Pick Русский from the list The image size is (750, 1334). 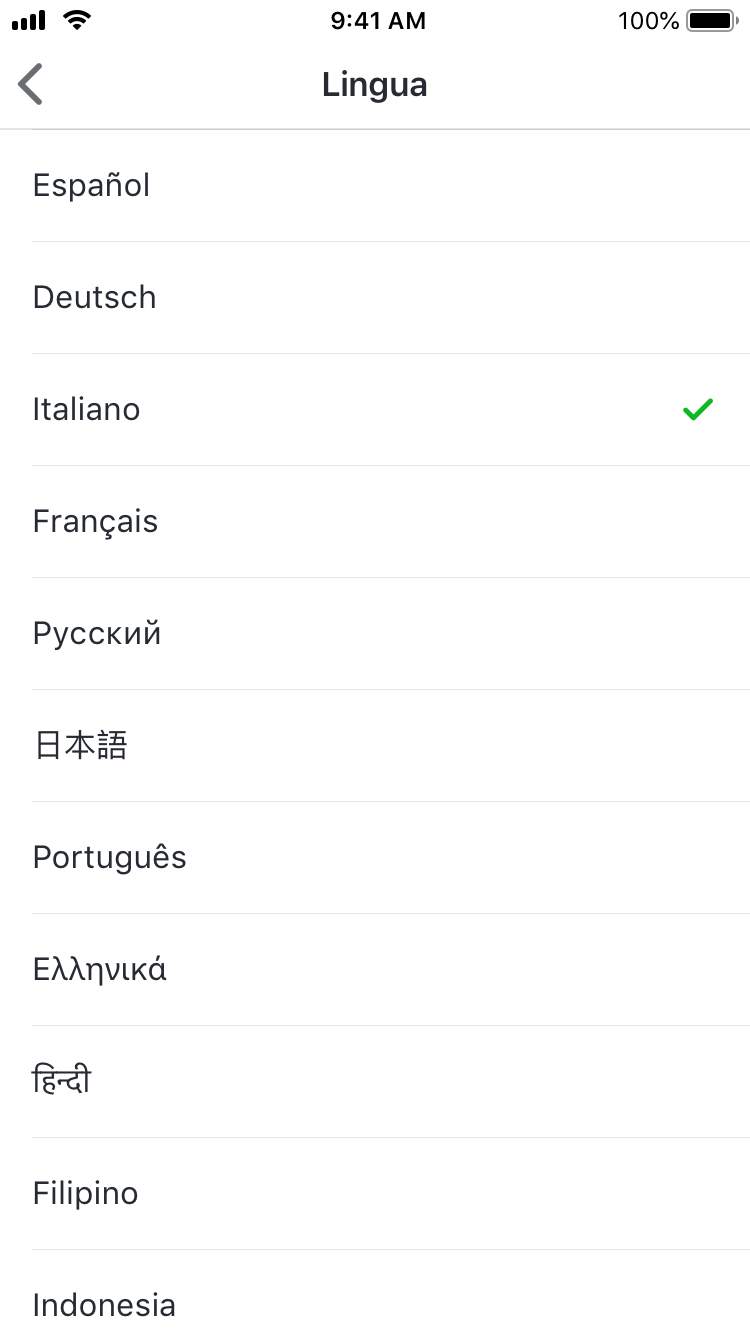pos(97,633)
